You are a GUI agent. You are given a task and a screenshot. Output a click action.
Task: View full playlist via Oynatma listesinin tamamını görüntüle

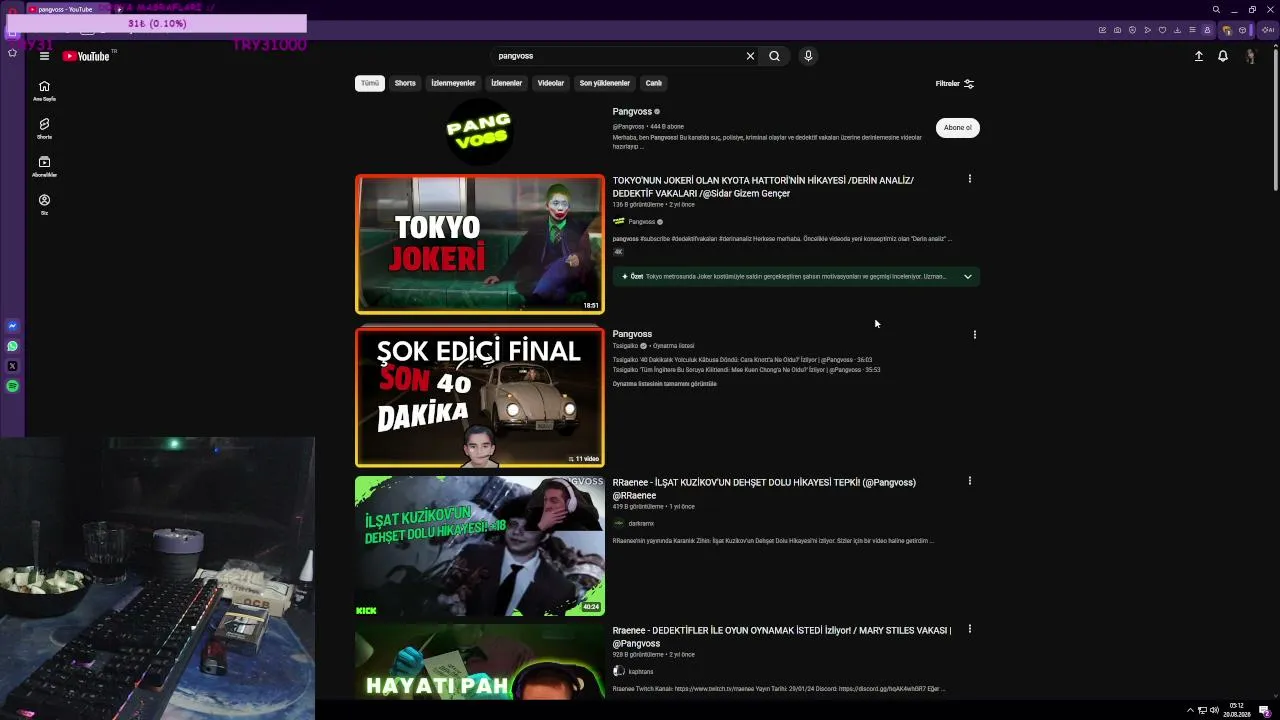click(665, 384)
